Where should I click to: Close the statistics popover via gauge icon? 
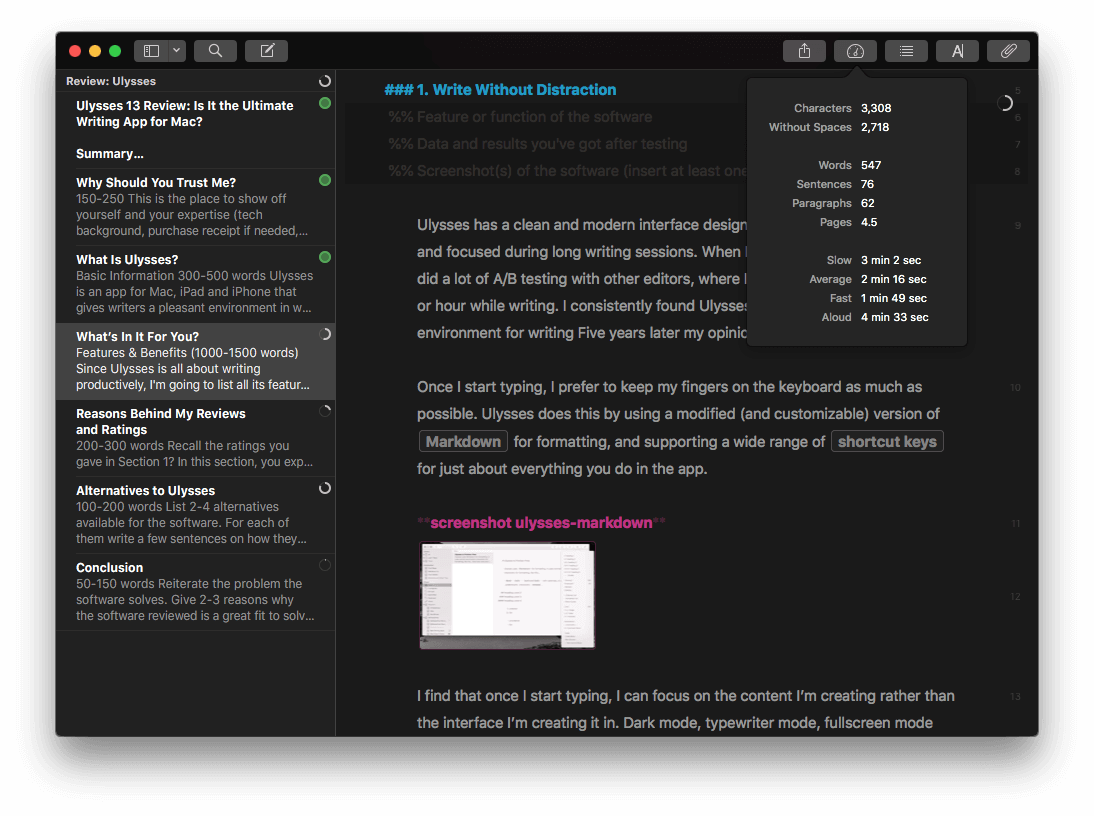coord(855,51)
